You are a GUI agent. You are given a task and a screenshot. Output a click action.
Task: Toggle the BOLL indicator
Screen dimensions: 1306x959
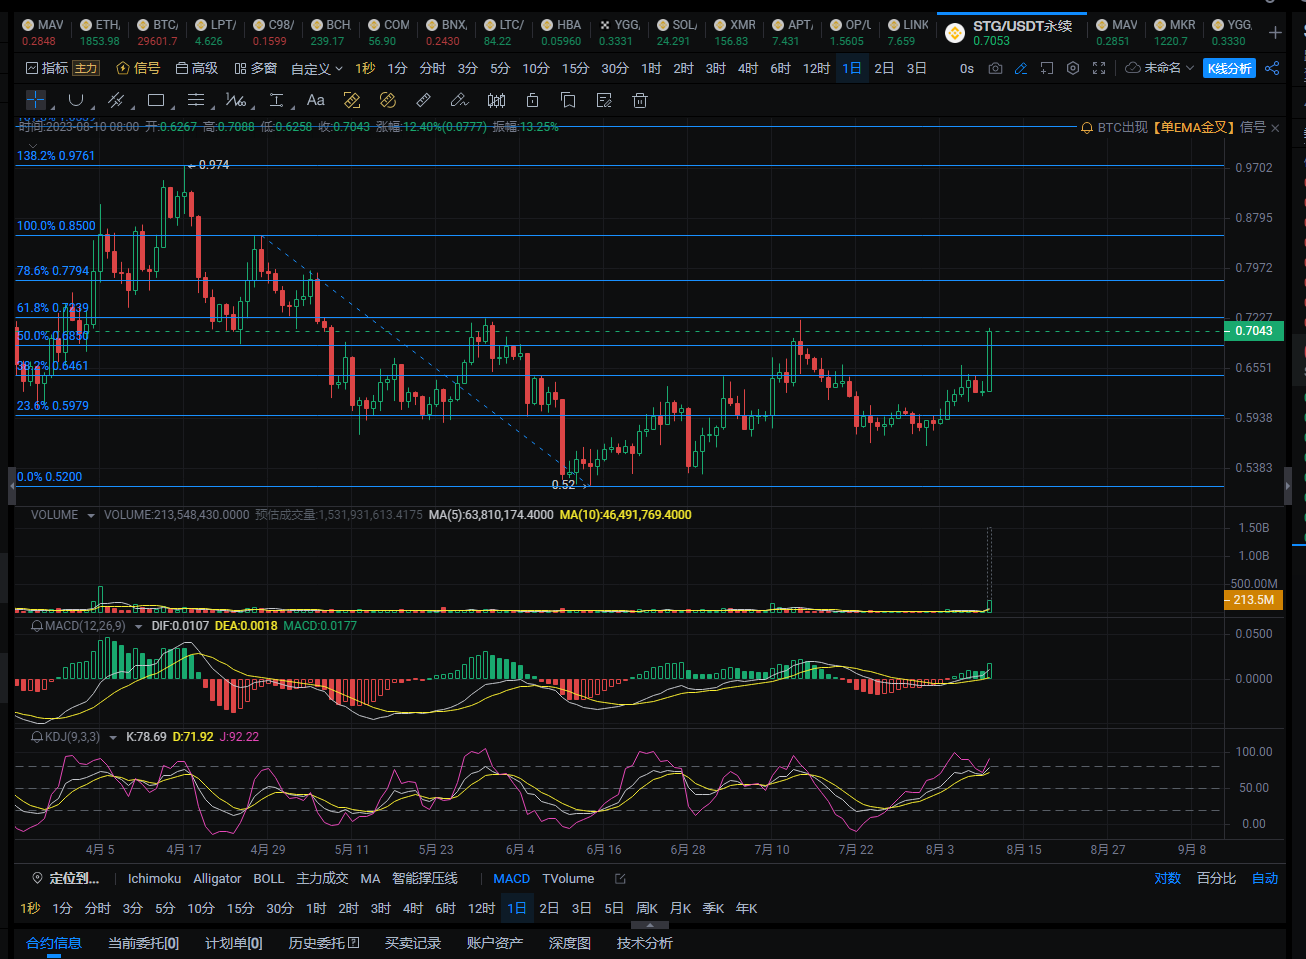pyautogui.click(x=268, y=879)
